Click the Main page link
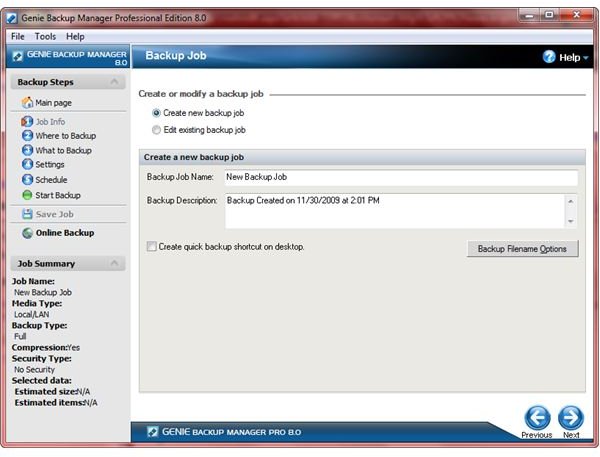Viewport: 600px width, 457px height. tap(53, 103)
